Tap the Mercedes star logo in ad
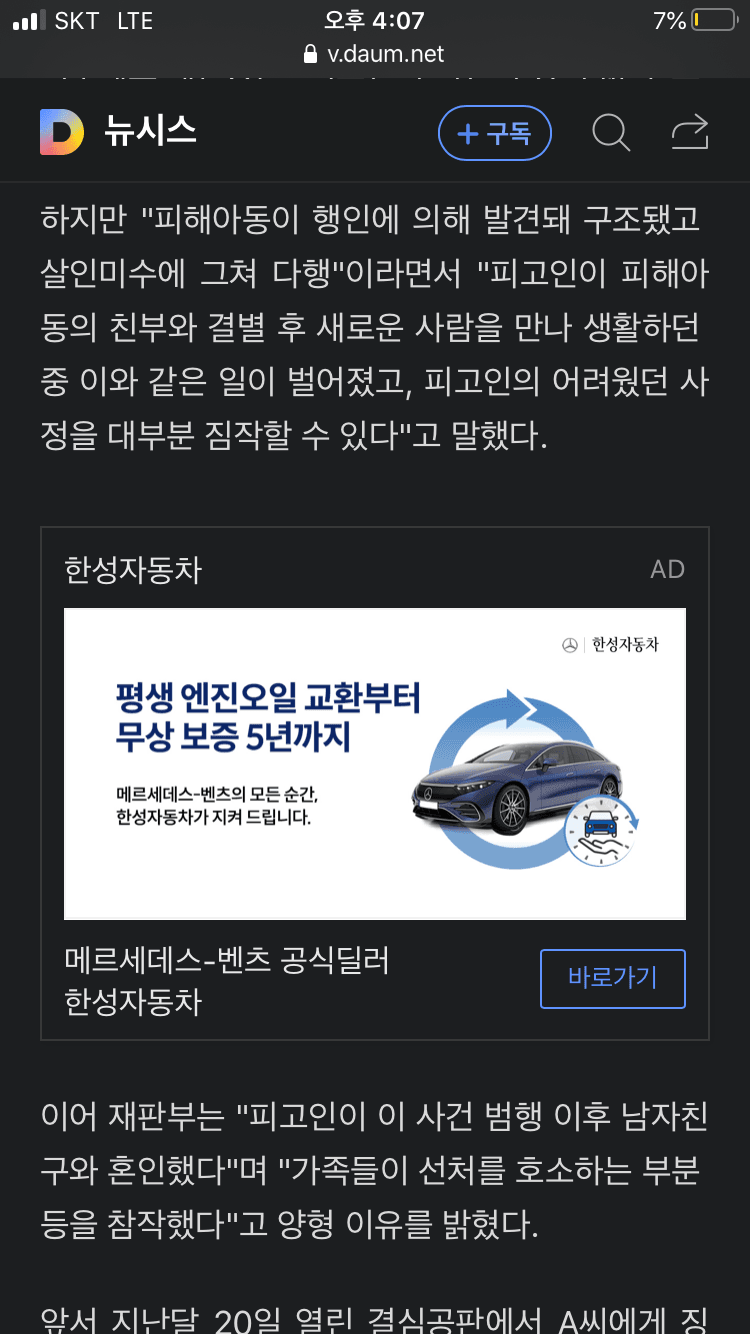The height and width of the screenshot is (1334, 750). pyautogui.click(x=570, y=646)
